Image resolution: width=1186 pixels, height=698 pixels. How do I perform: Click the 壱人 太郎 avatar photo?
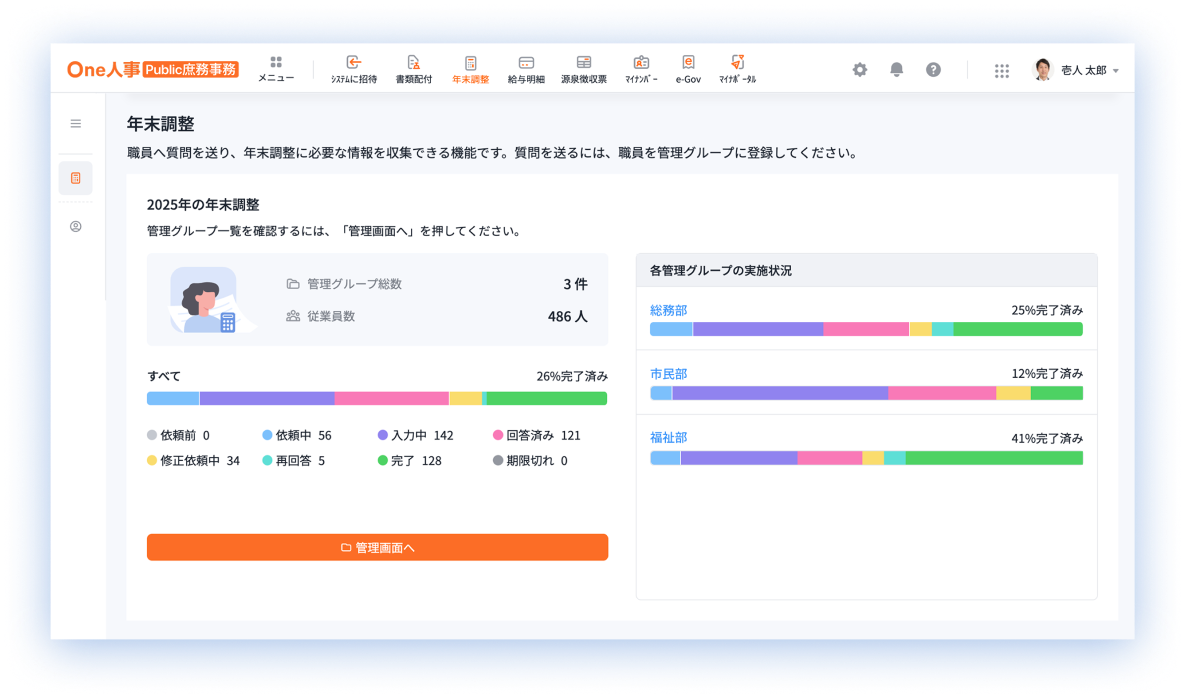click(x=1043, y=70)
